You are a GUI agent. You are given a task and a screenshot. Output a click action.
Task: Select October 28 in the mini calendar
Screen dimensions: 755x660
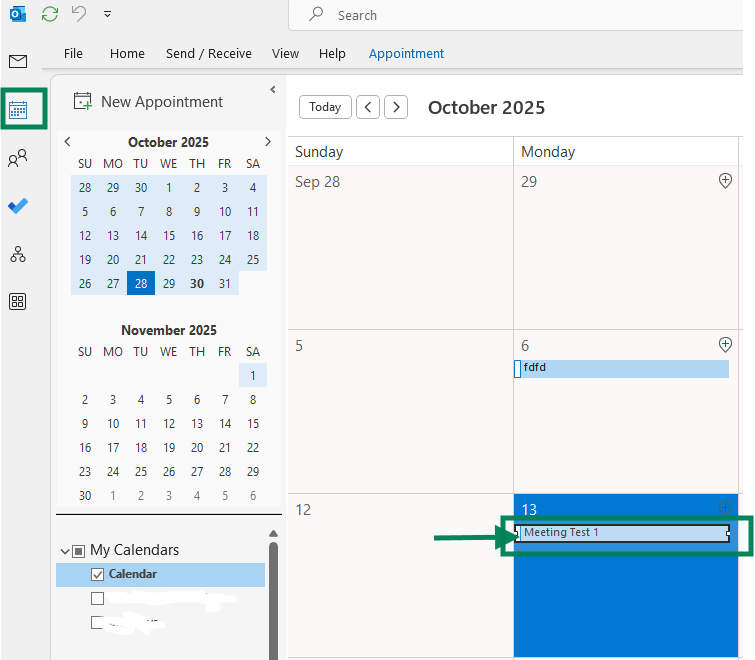pos(141,284)
